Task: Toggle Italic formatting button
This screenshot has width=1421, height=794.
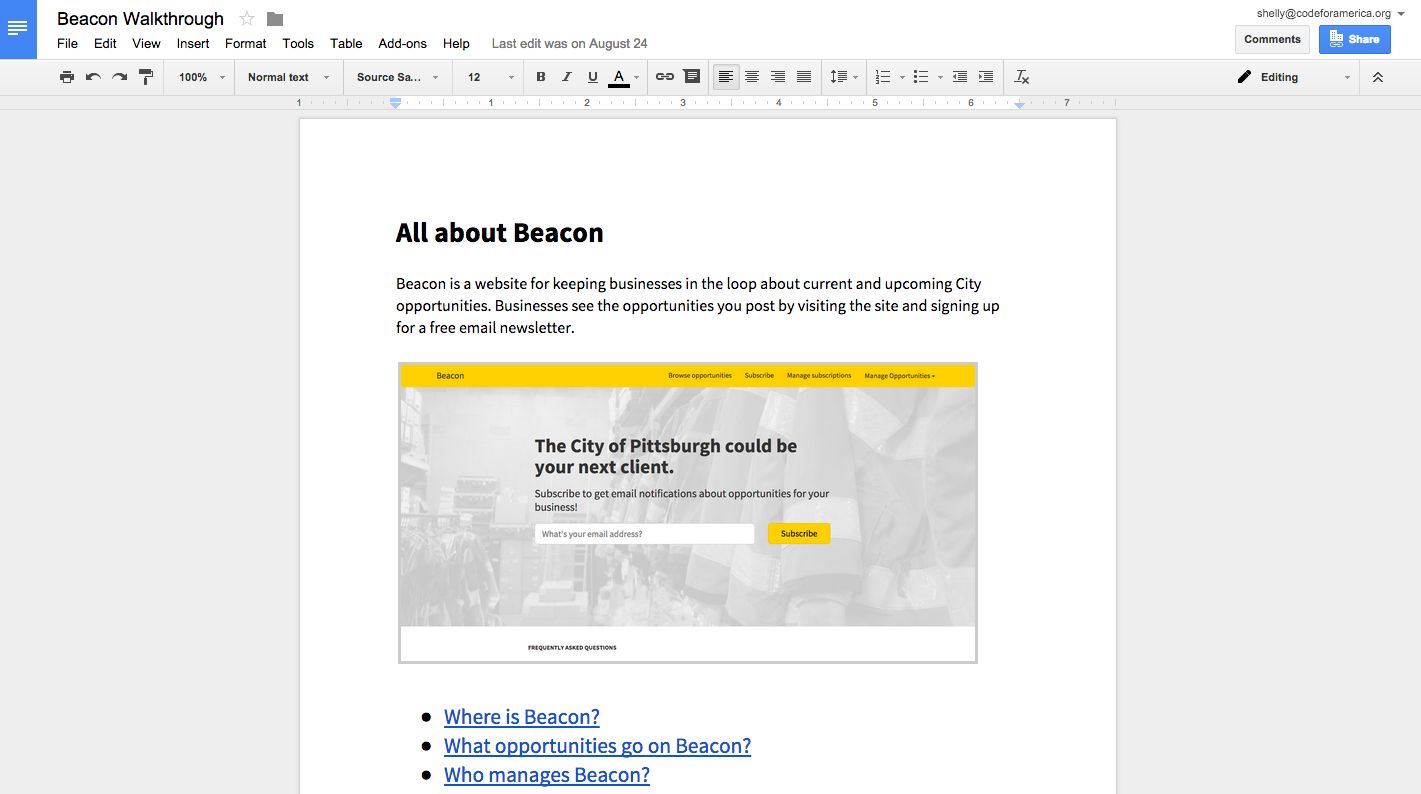Action: point(567,77)
